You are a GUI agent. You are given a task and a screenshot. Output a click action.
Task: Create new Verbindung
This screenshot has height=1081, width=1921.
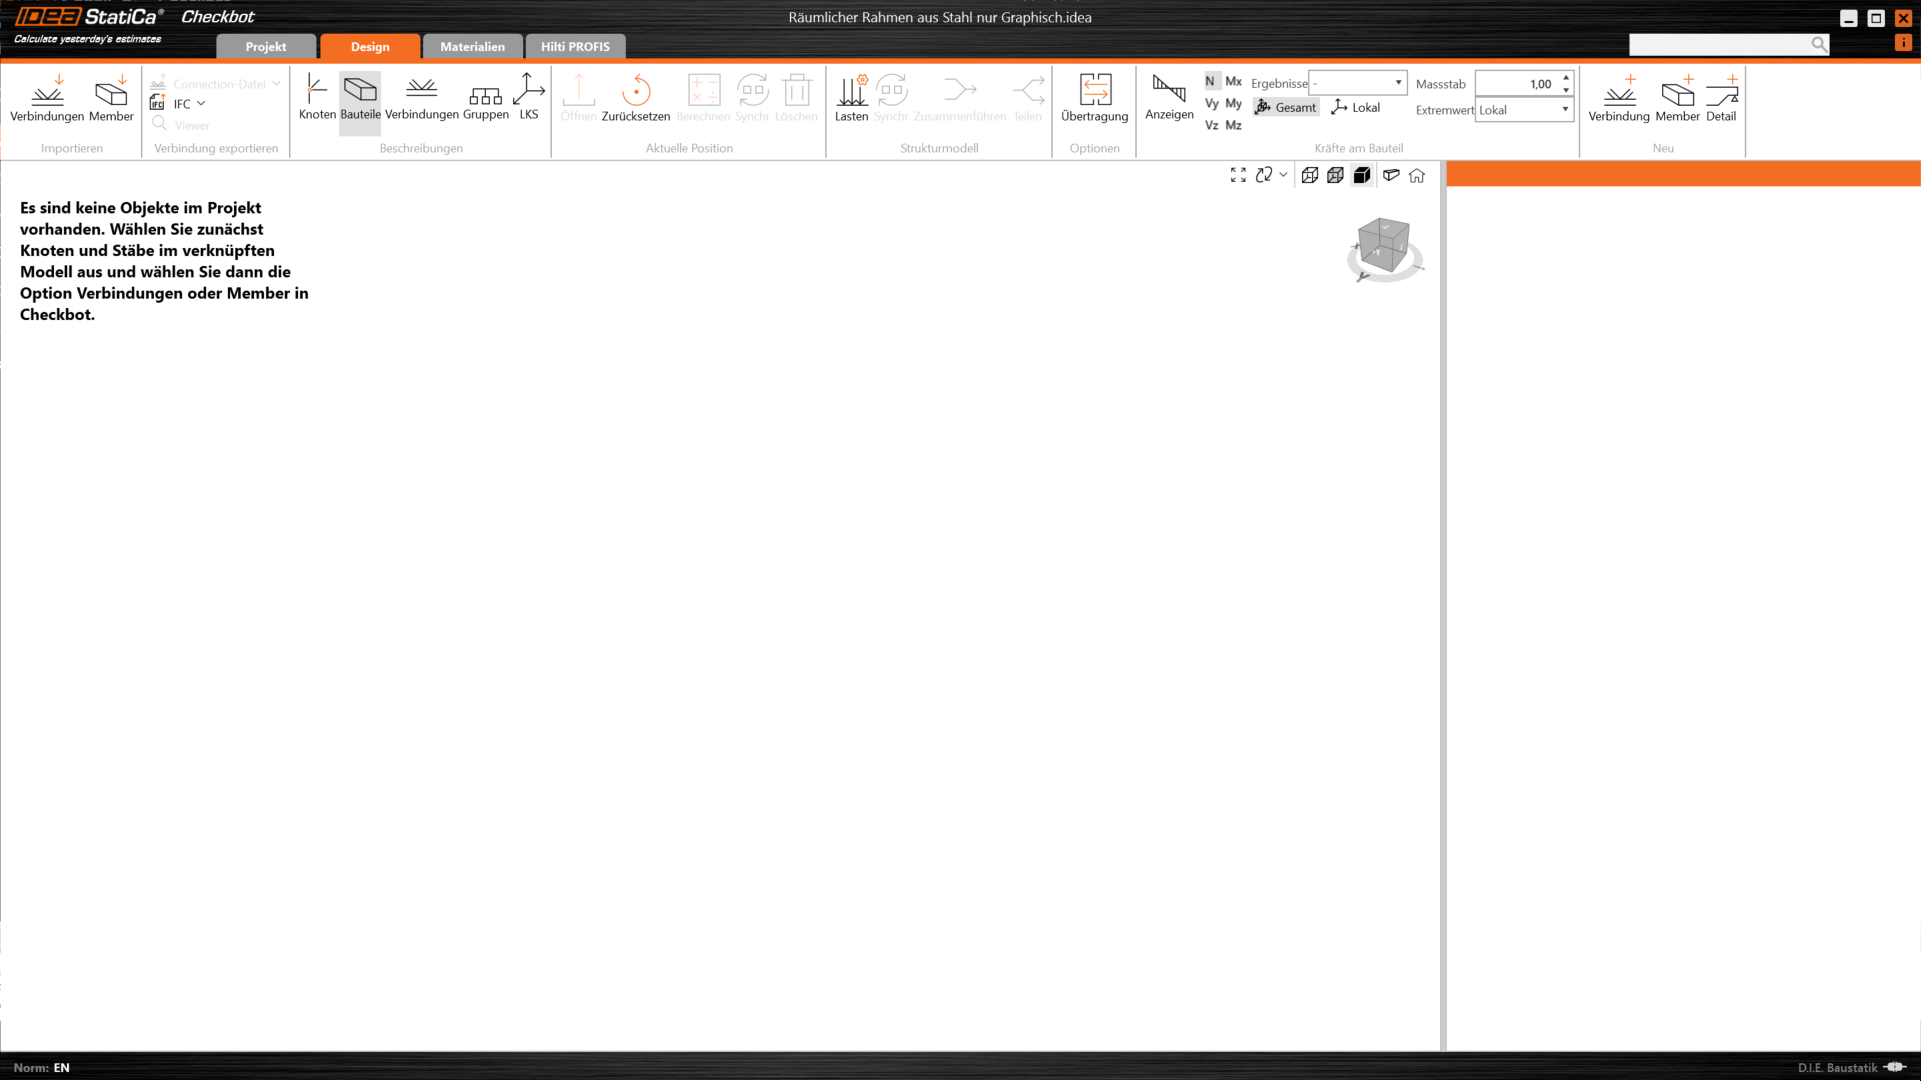click(1619, 98)
